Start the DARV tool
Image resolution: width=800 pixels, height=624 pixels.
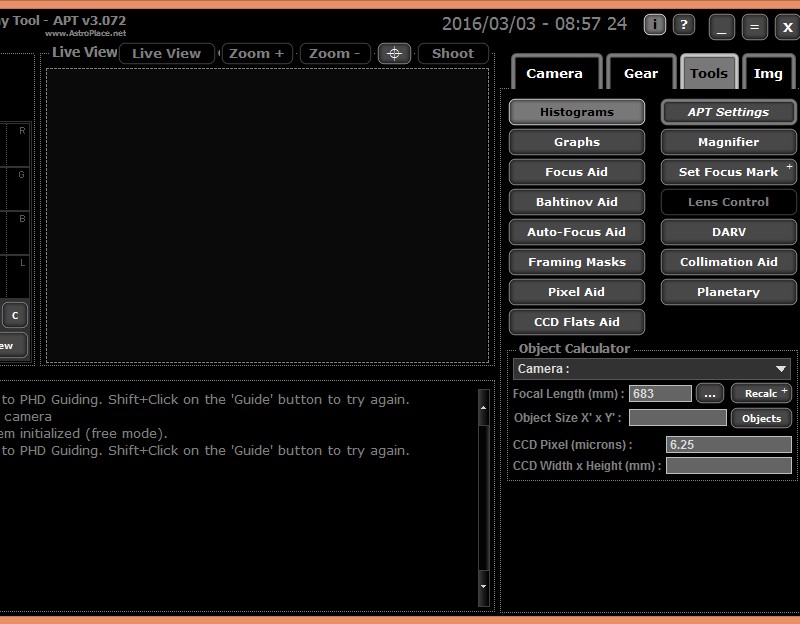pyautogui.click(x=728, y=232)
